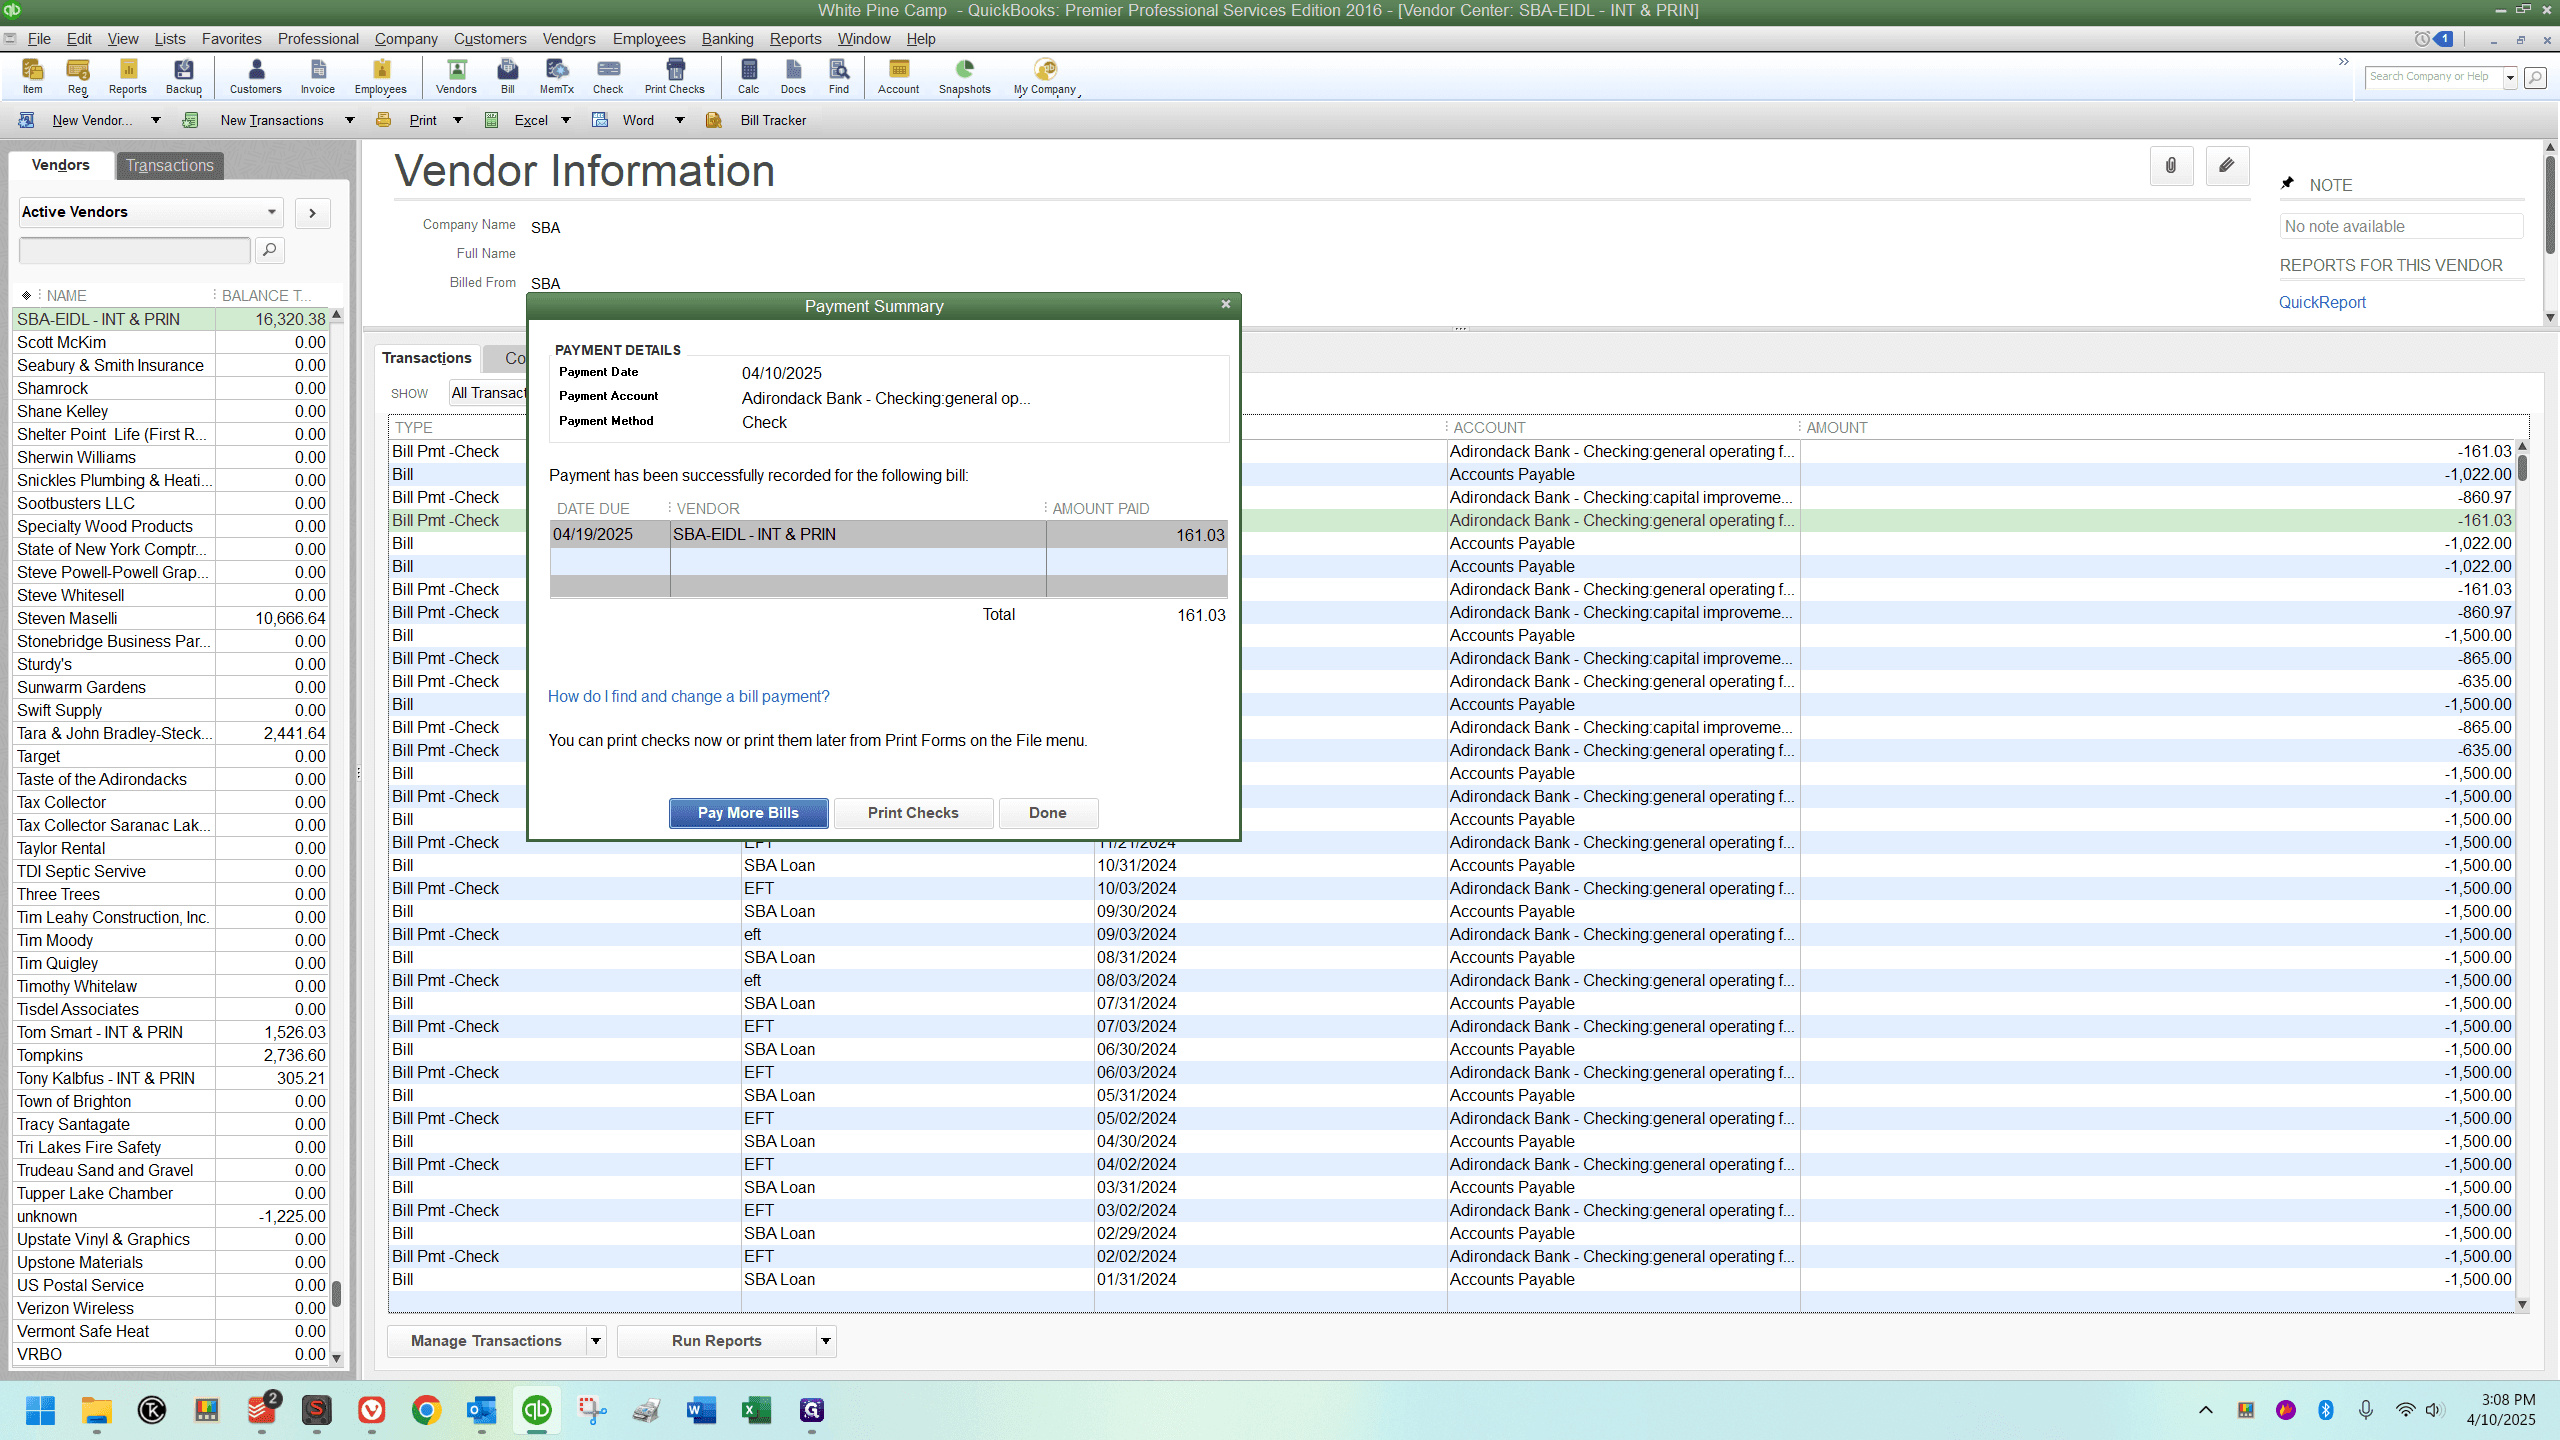Open the File menu
This screenshot has height=1440, width=2560.
(x=39, y=39)
